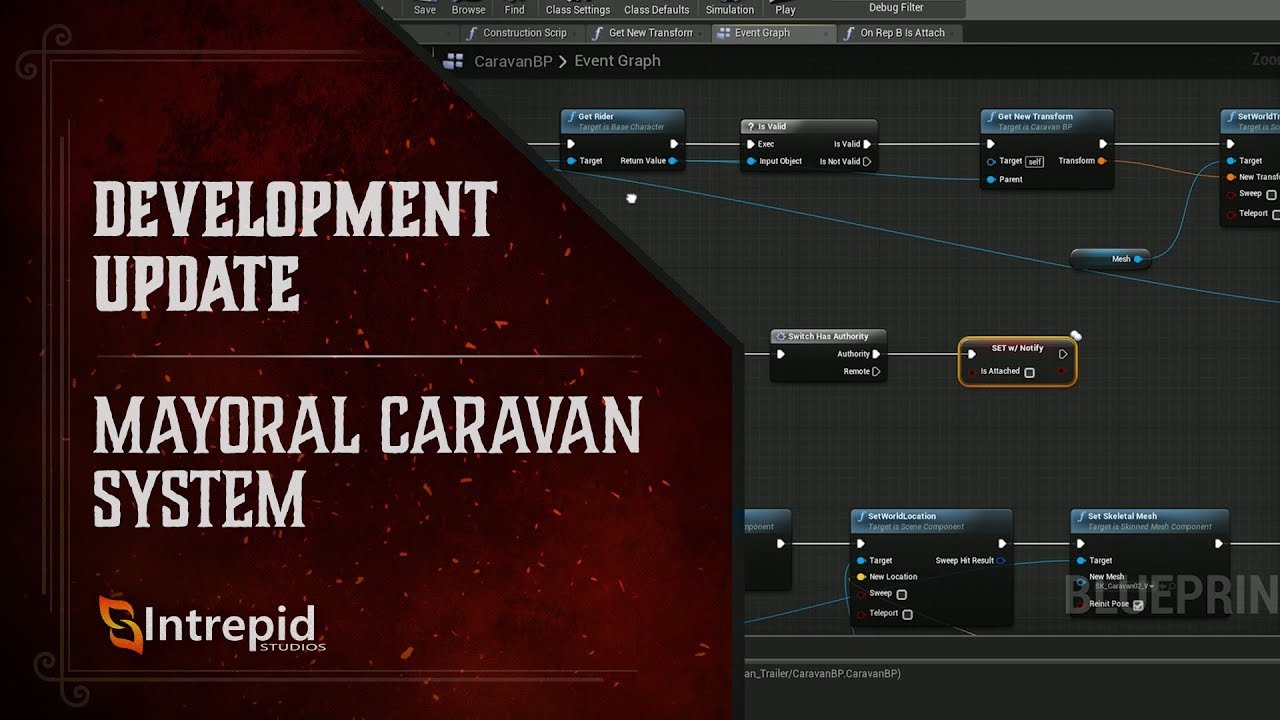The width and height of the screenshot is (1280, 720).
Task: Toggle Sweep checkbox on SetWorldLocation node
Action: 902,595
